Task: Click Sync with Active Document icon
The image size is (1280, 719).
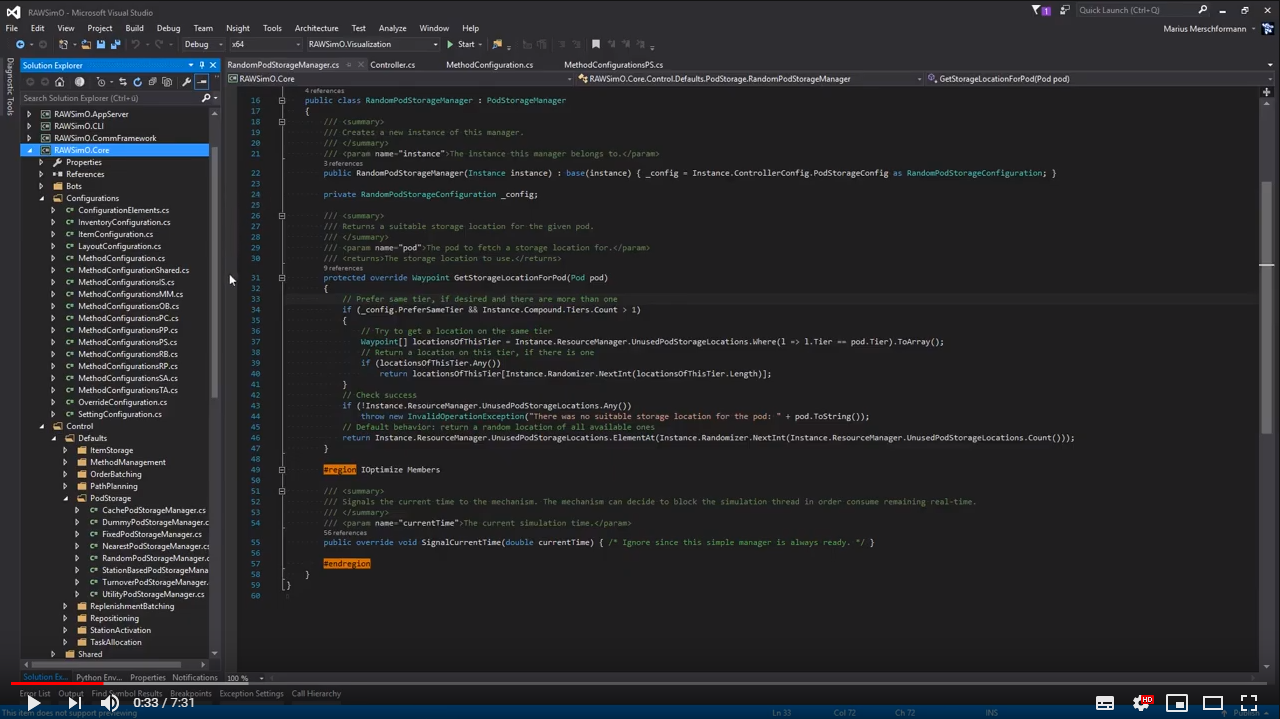Action: click(123, 82)
